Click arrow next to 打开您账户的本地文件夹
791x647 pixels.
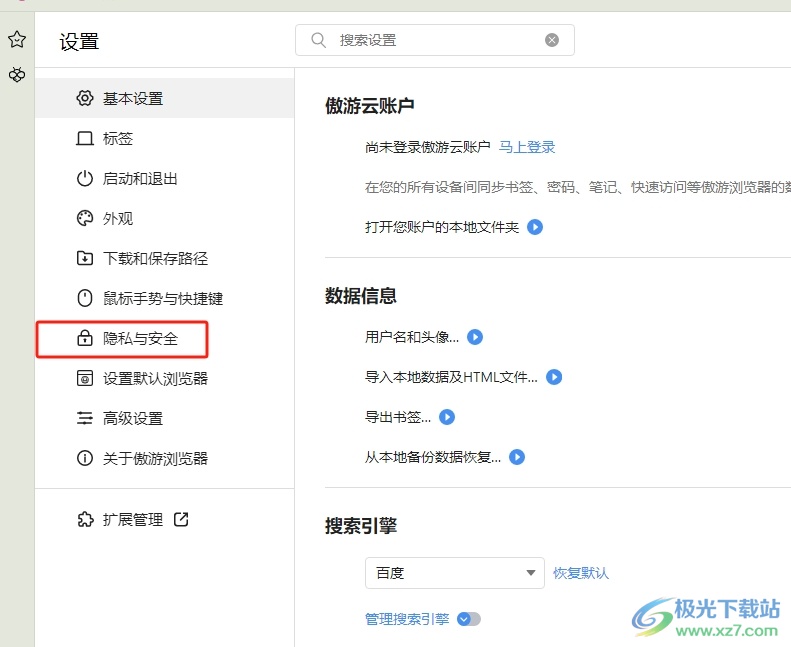535,227
